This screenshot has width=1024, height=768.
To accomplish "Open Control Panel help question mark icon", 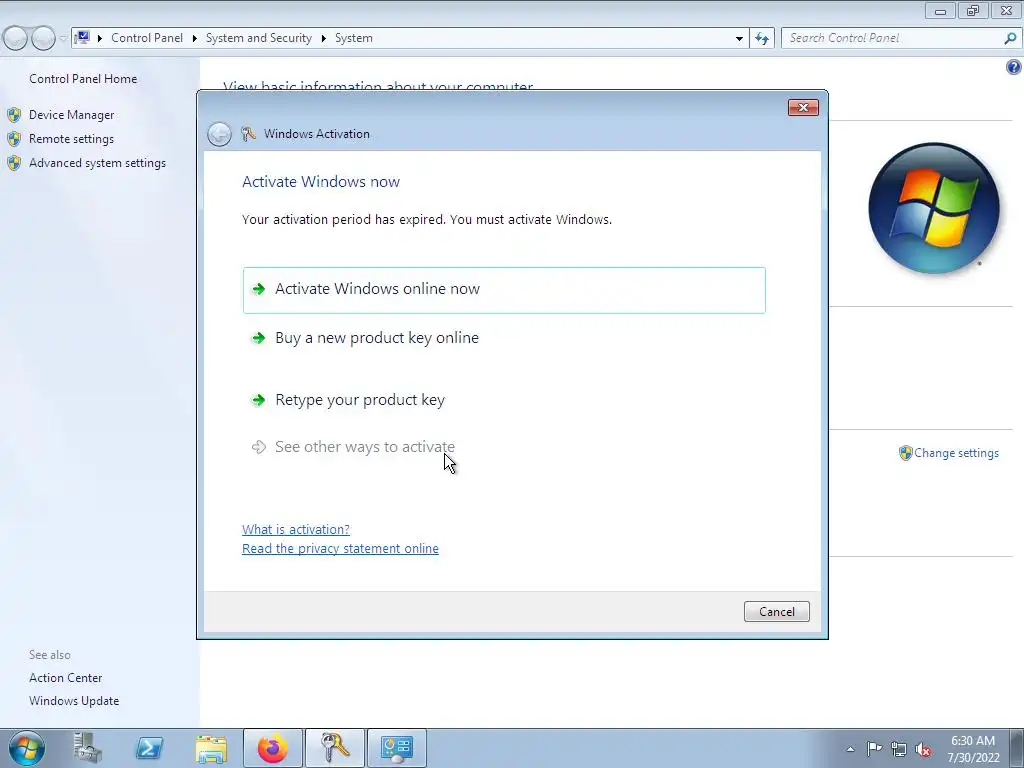I will [x=1013, y=67].
